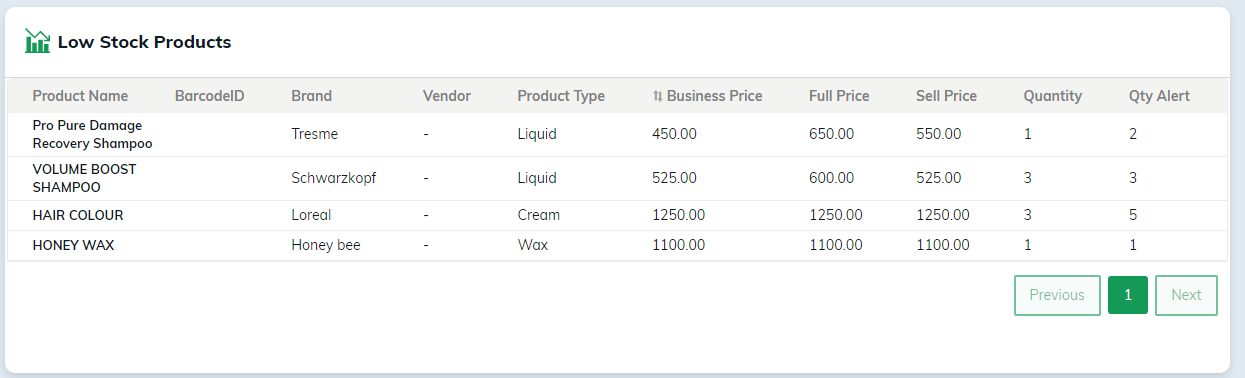
Task: Sort by Full Price column
Action: point(839,96)
